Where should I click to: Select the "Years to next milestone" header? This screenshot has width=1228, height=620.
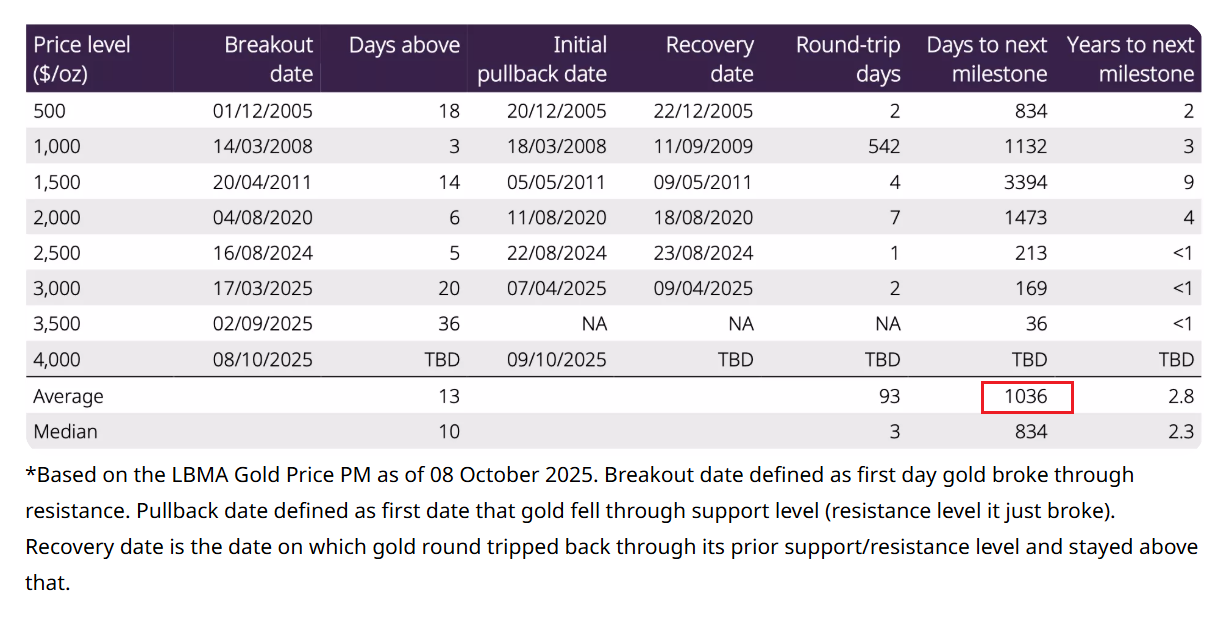[x=1130, y=59]
